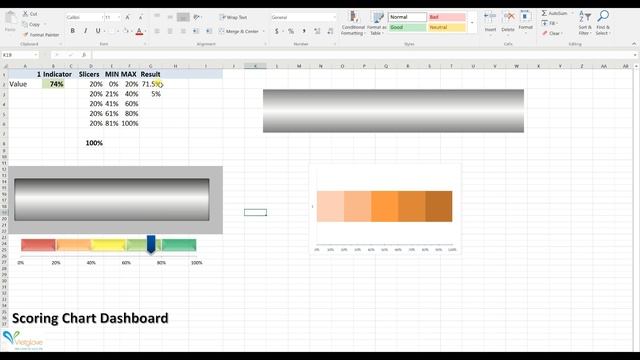Apply the fill color bucket
Screen dimensions: 640x360
[125, 31]
